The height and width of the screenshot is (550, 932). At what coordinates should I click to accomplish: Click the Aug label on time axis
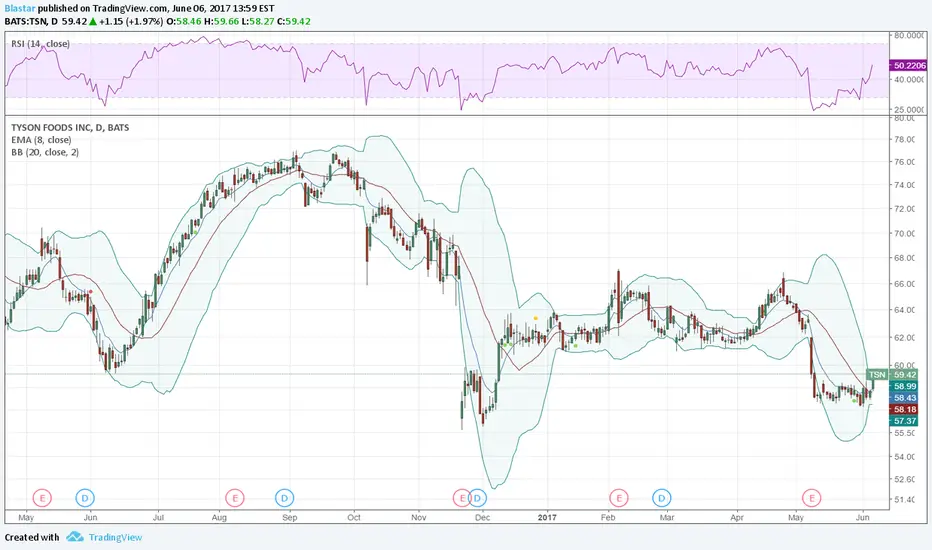(x=219, y=517)
